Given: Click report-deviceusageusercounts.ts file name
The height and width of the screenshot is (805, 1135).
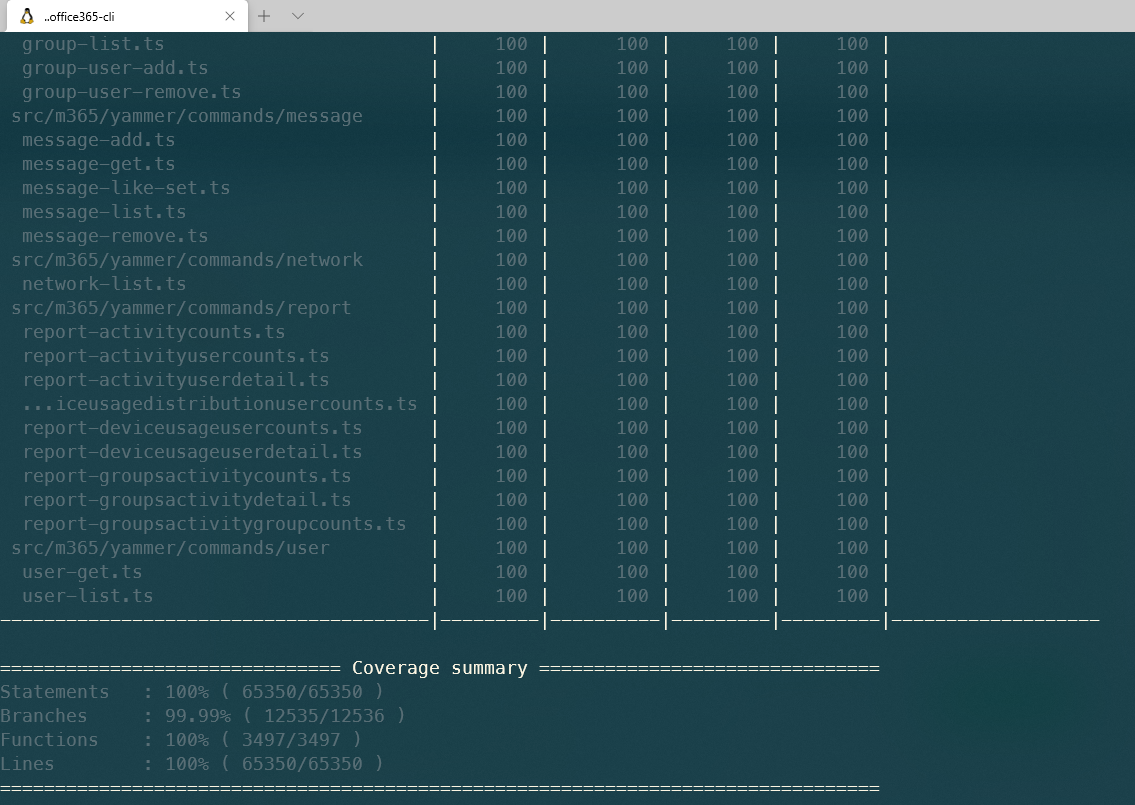Looking at the screenshot, I should coord(192,428).
